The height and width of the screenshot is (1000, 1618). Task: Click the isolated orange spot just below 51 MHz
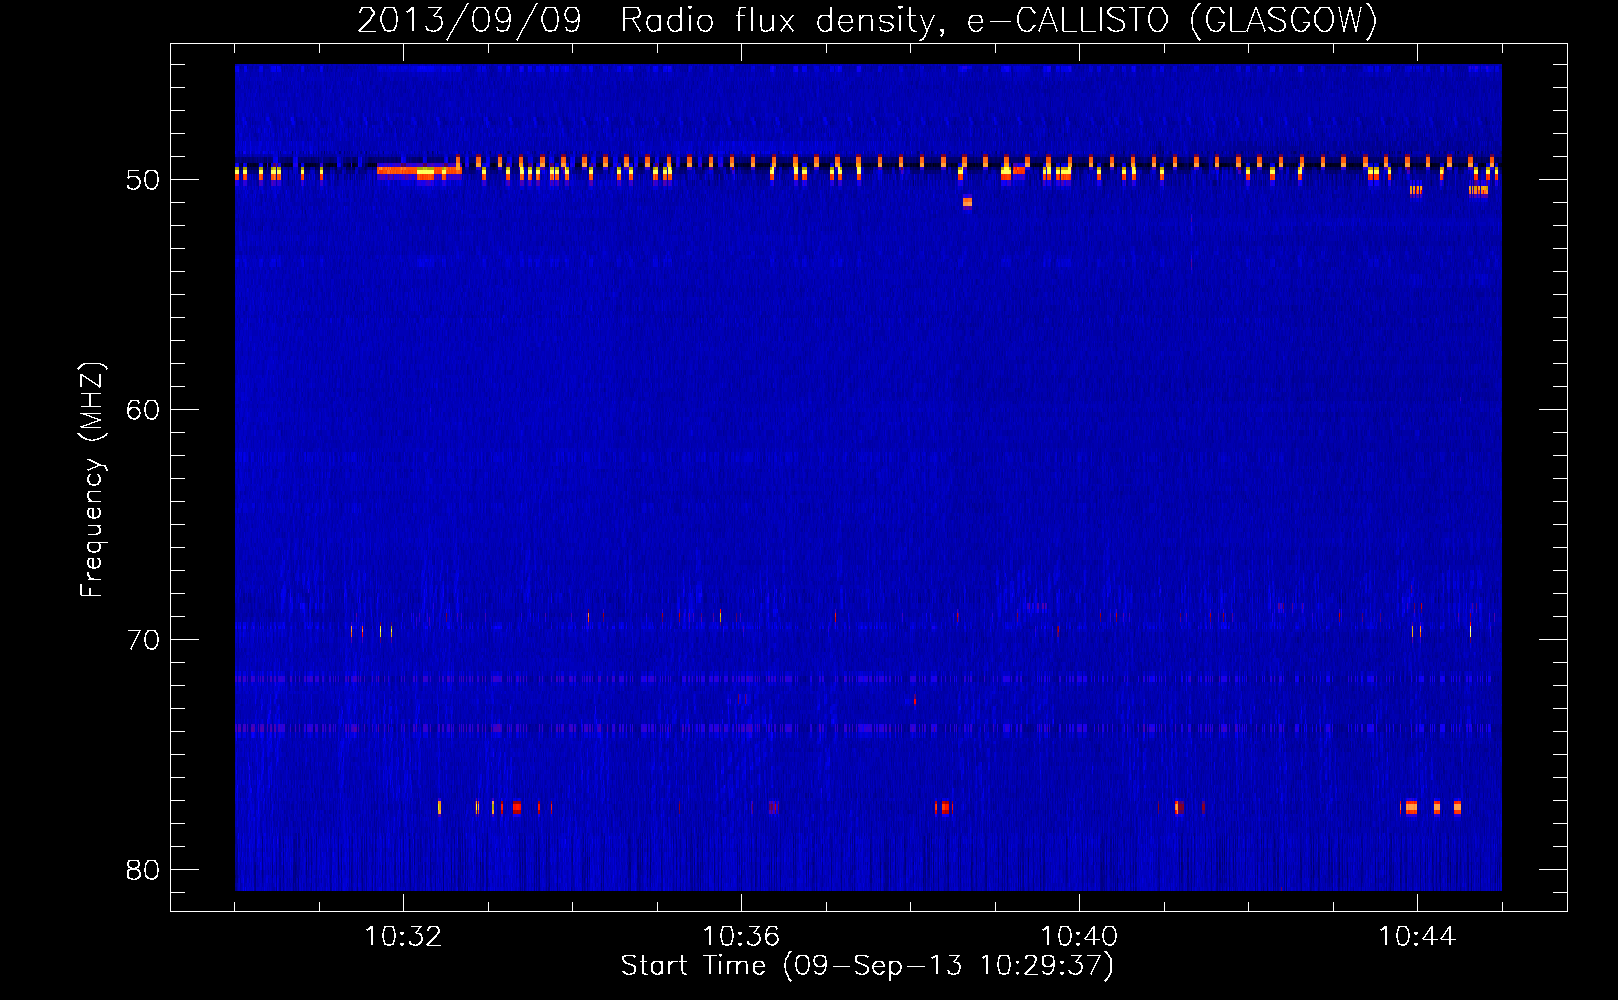click(x=967, y=202)
